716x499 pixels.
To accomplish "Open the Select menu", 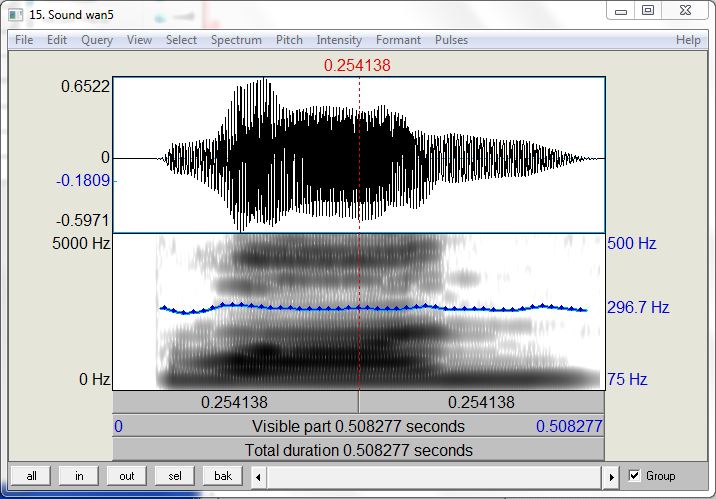I will pyautogui.click(x=181, y=40).
